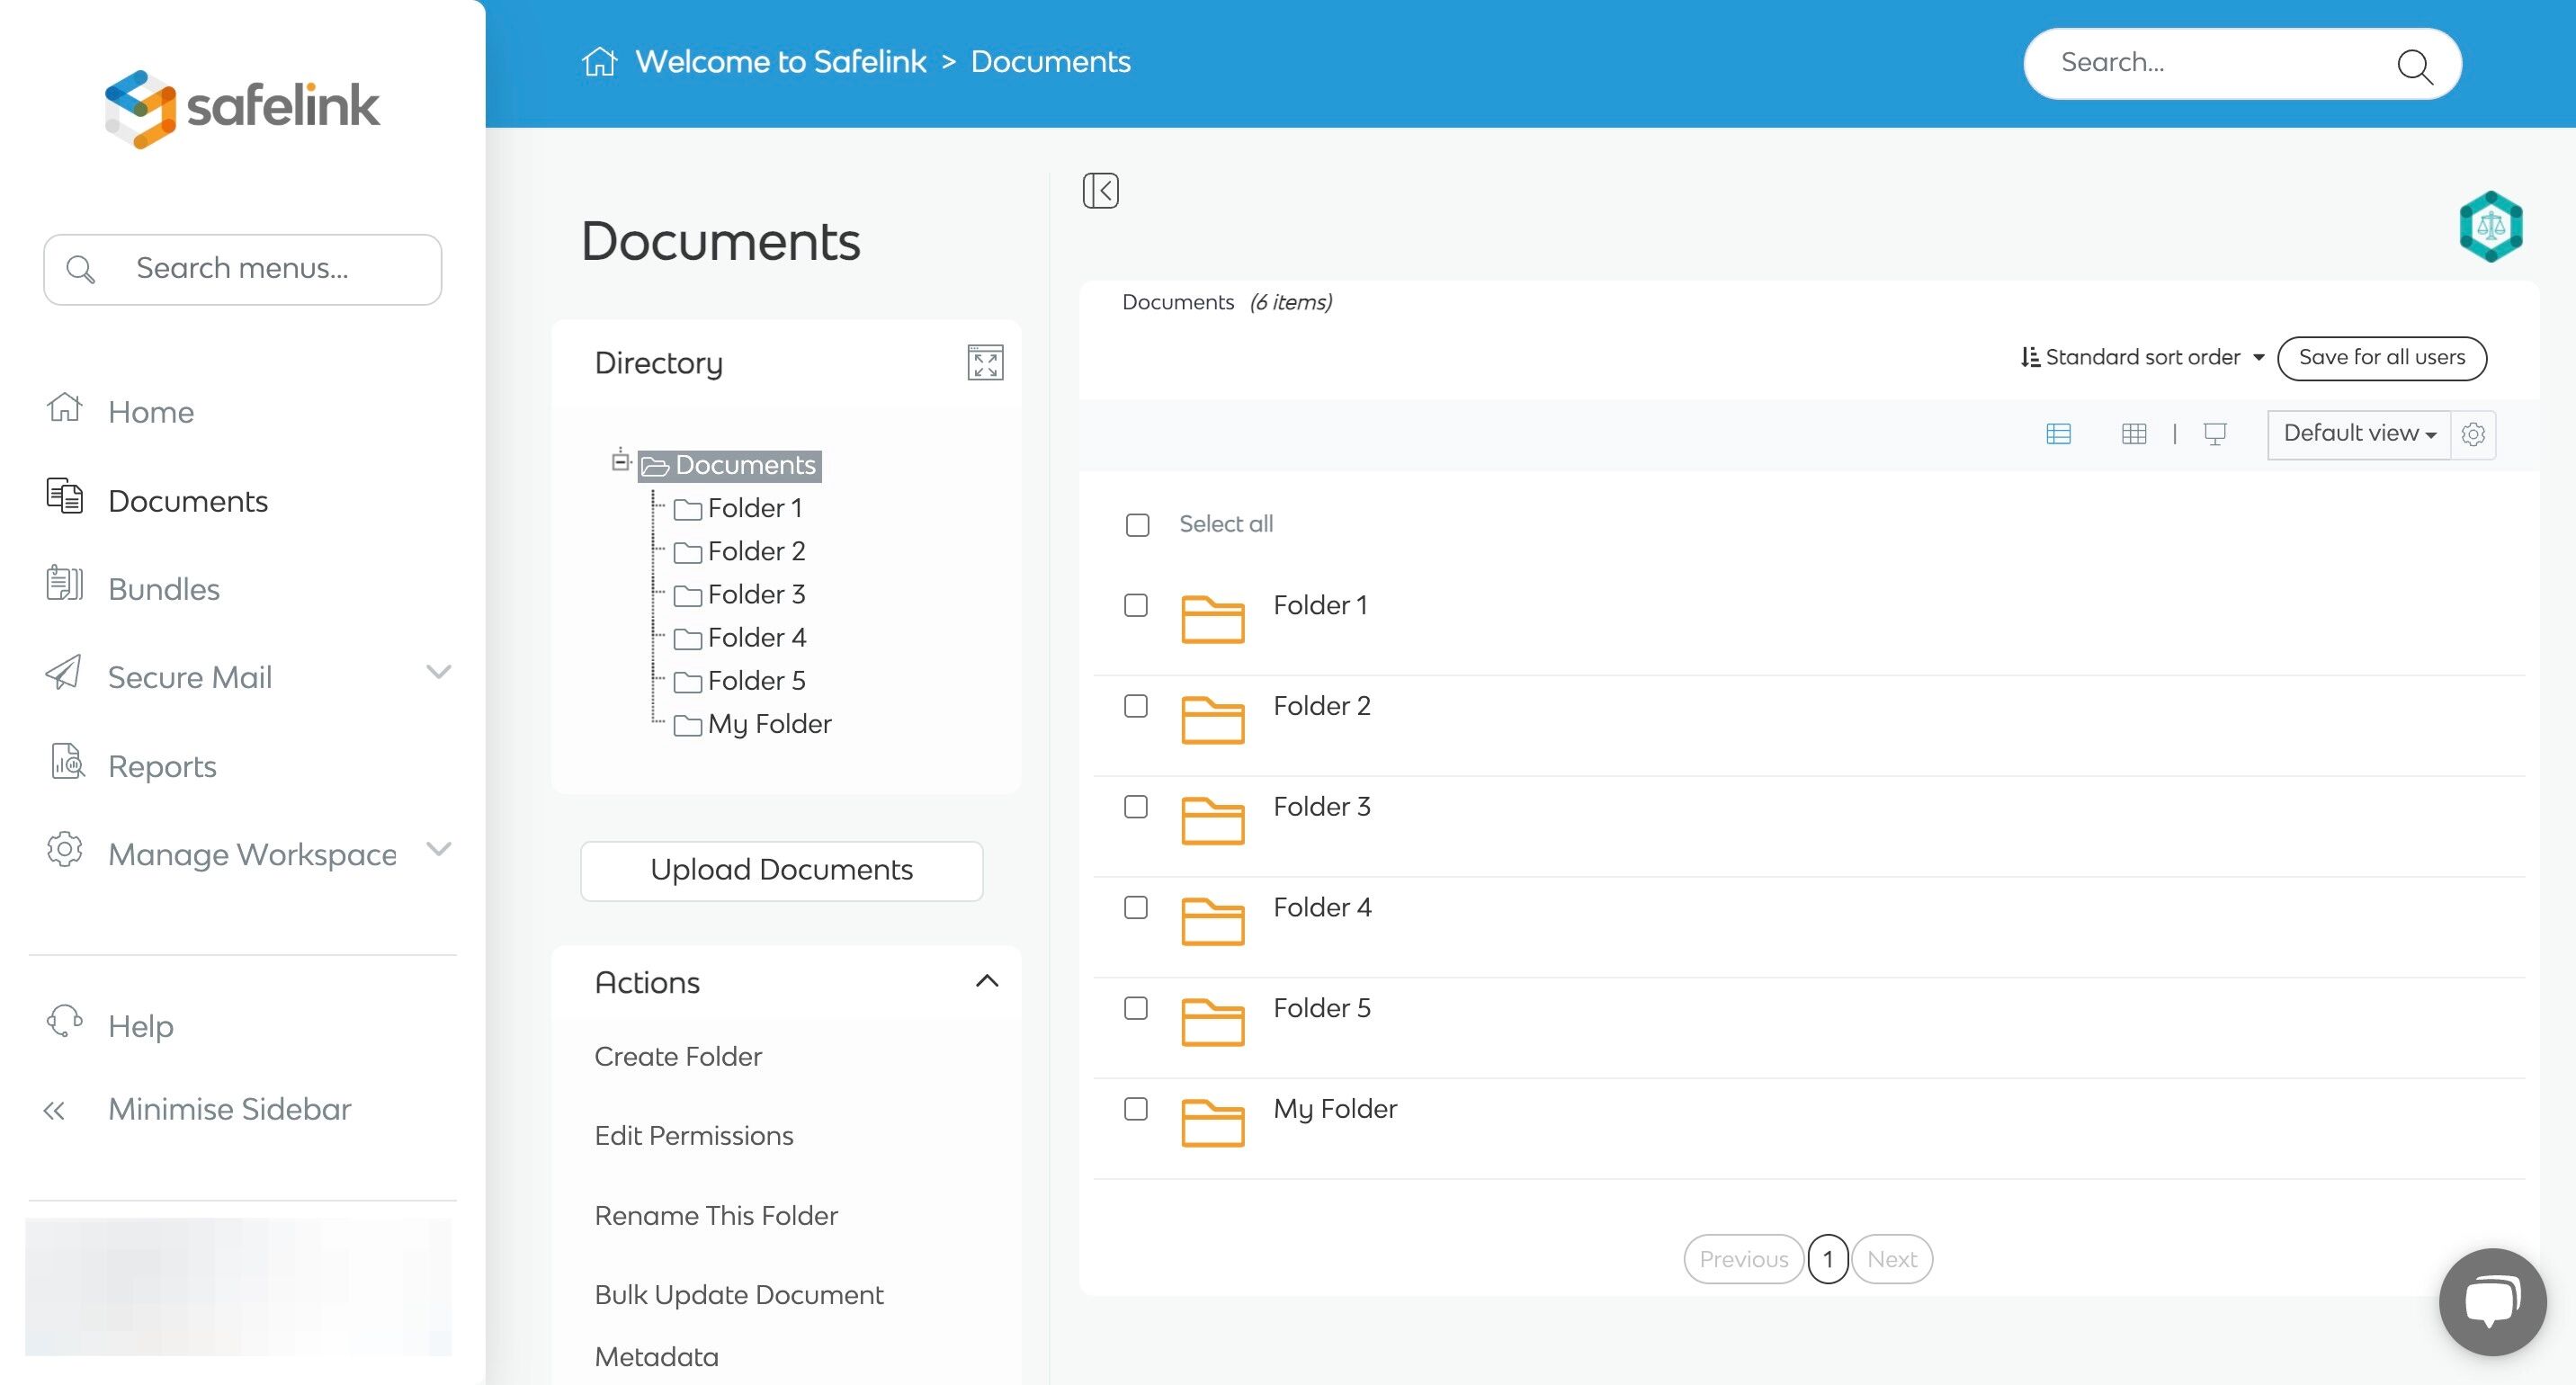
Task: Open Bundles in the sidebar
Action: [x=163, y=589]
